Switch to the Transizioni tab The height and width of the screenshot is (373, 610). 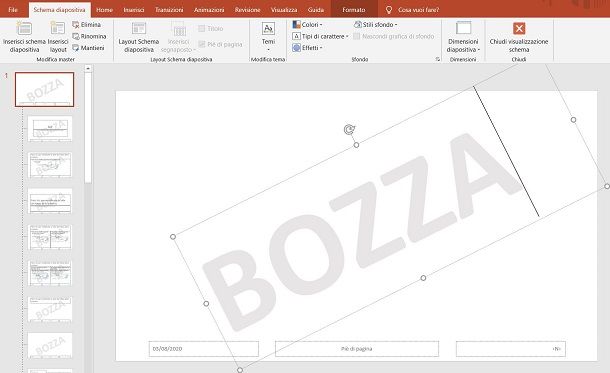click(x=169, y=10)
